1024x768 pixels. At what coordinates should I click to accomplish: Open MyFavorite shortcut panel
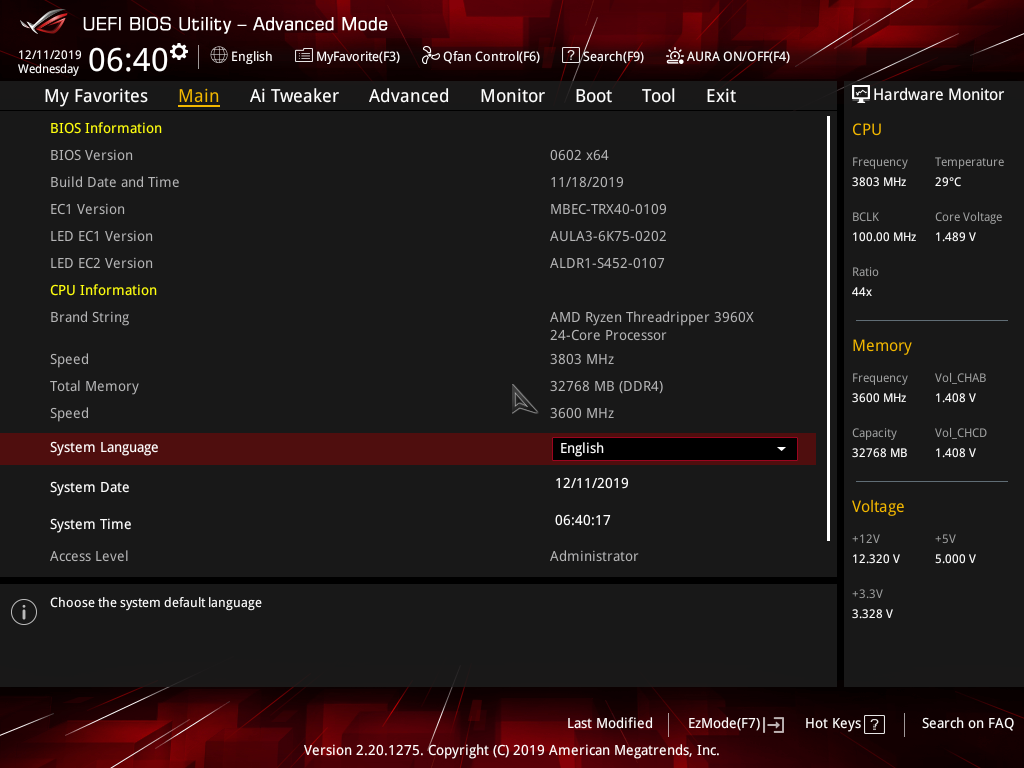click(x=347, y=56)
